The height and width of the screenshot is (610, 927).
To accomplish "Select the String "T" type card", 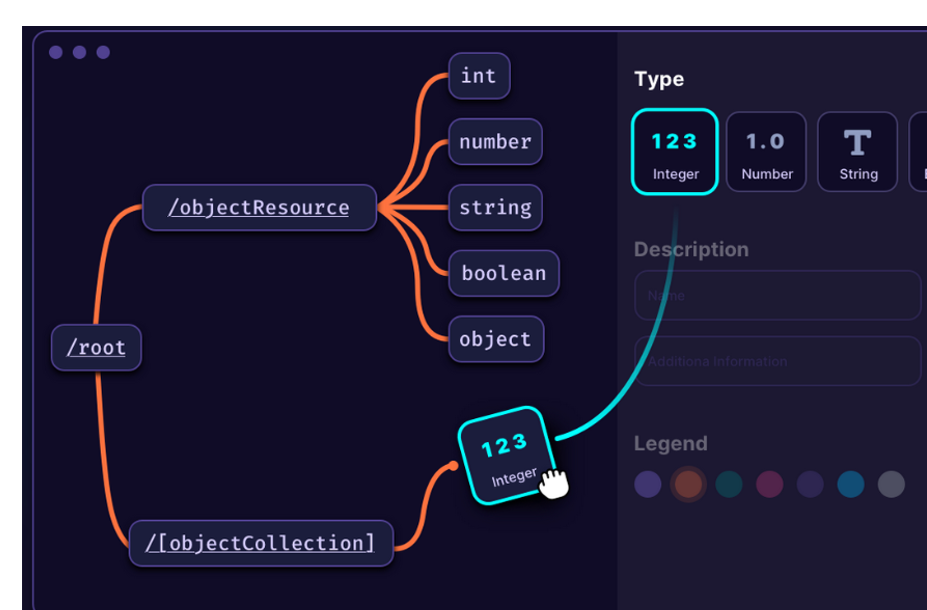I will coord(857,152).
